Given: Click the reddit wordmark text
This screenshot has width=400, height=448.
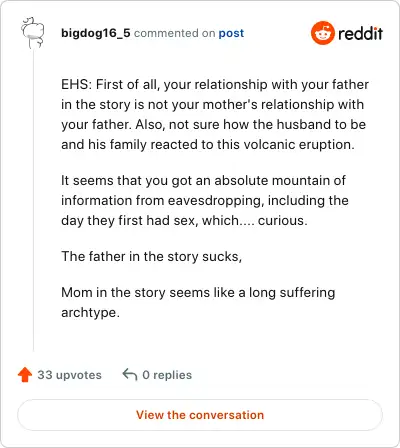Looking at the screenshot, I should (361, 33).
